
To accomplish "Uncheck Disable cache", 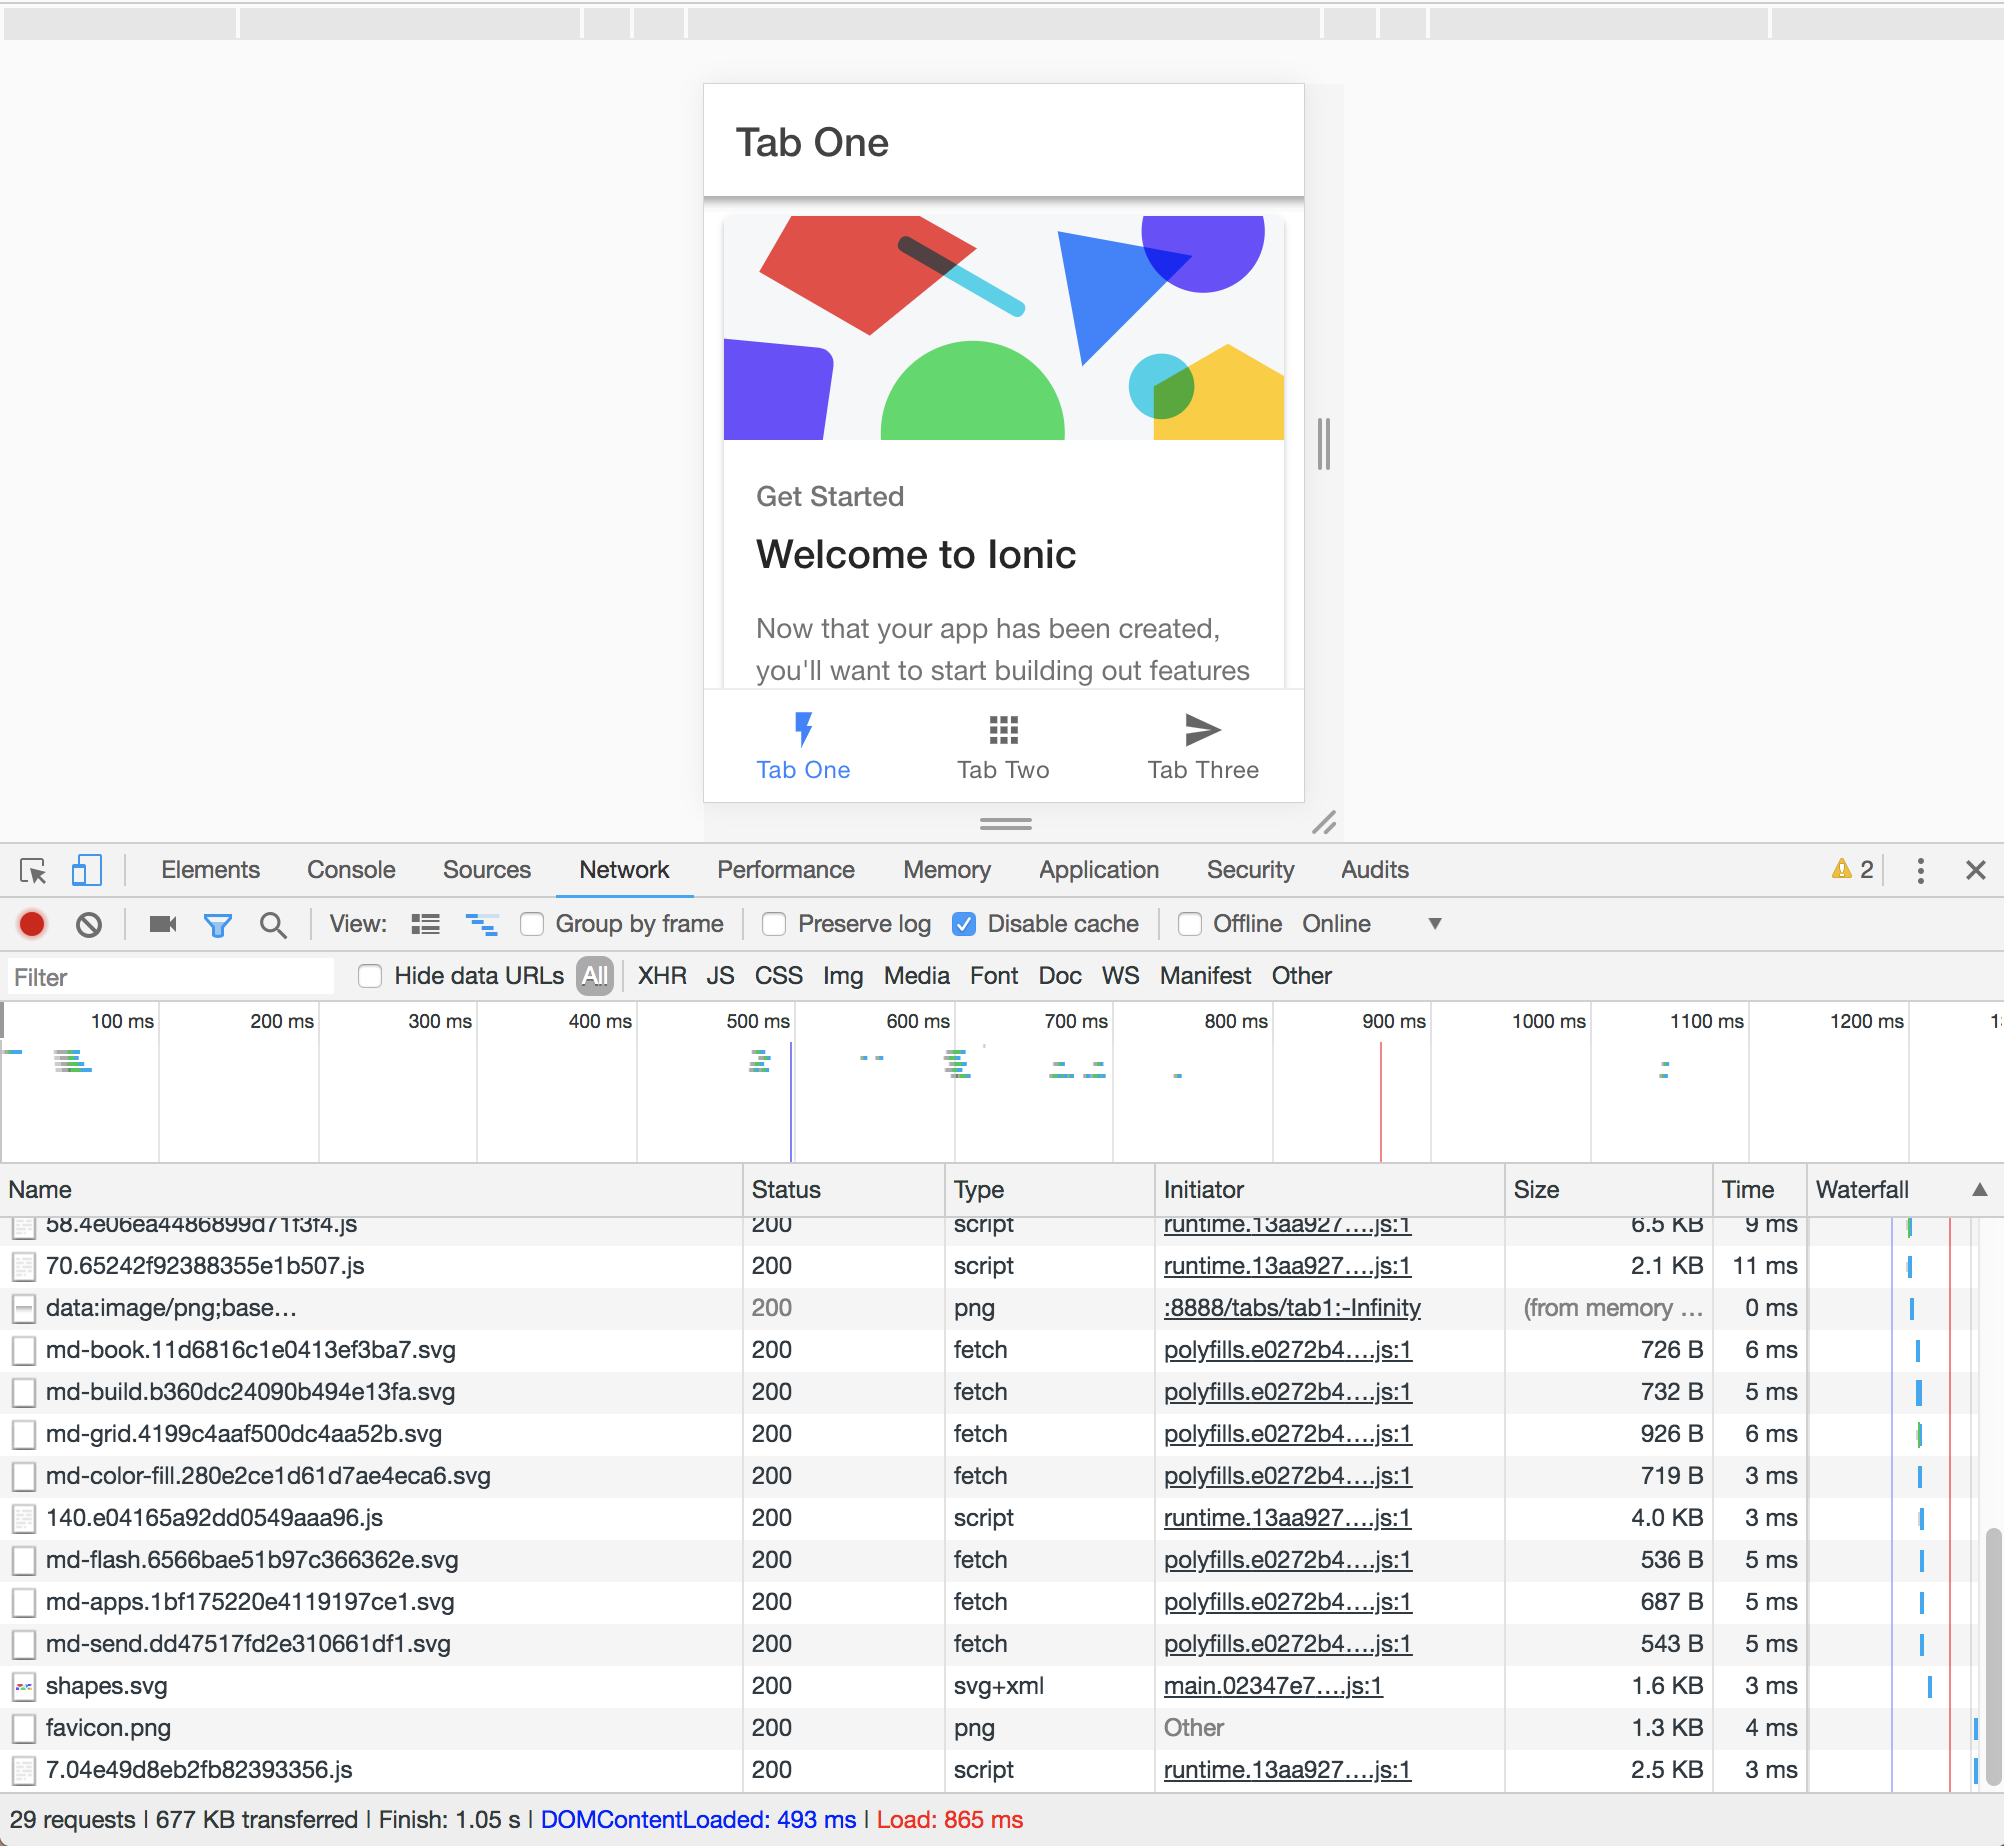I will coord(964,924).
